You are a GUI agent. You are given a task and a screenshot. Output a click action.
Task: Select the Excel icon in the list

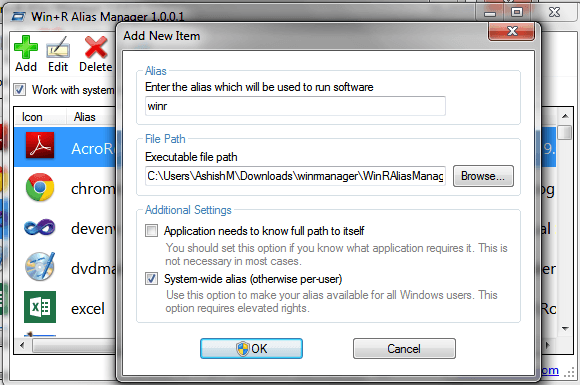[x=40, y=307]
